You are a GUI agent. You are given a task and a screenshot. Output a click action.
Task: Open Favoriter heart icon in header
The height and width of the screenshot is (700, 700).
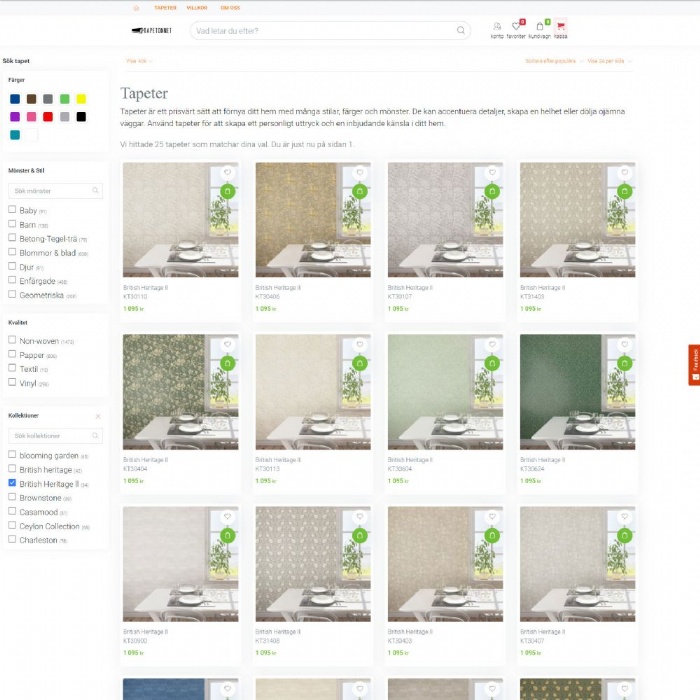point(516,27)
